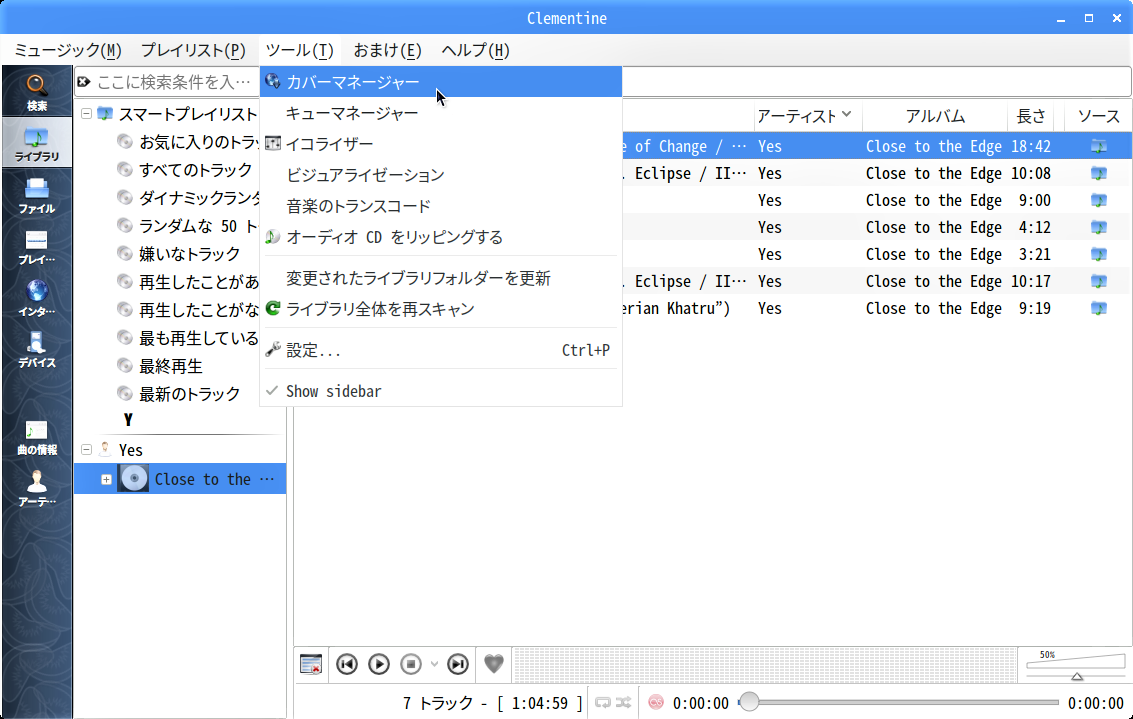Viewport: 1133px width, 719px height.
Task: Select the track with length 9:19
Action: point(876,309)
